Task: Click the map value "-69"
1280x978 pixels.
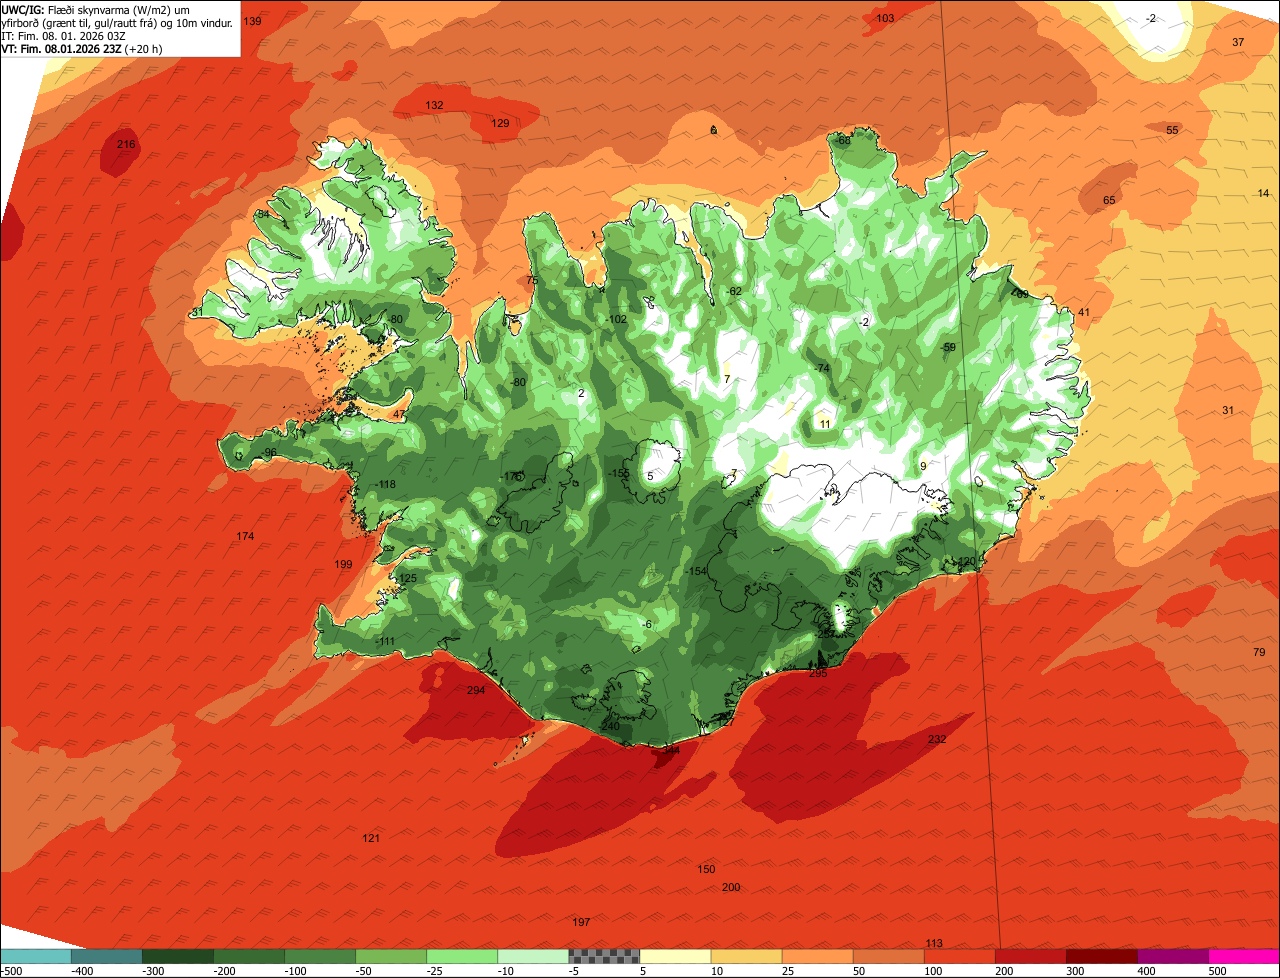Action: 1019,294
